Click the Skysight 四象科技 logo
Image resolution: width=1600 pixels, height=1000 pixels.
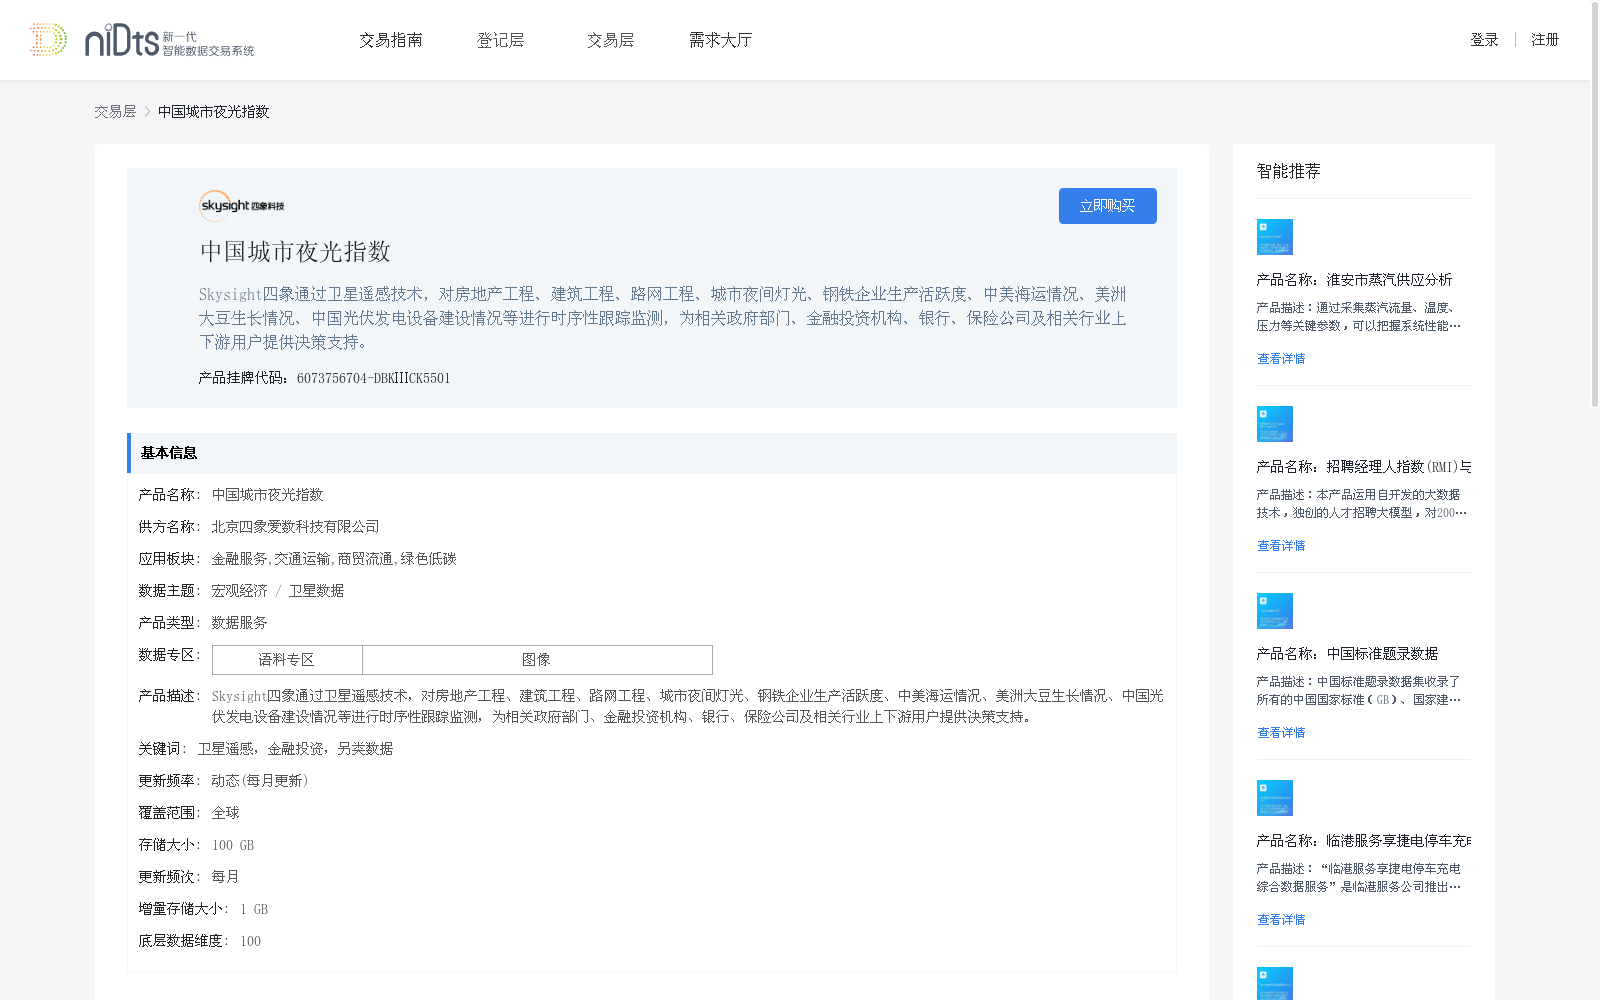pos(242,205)
